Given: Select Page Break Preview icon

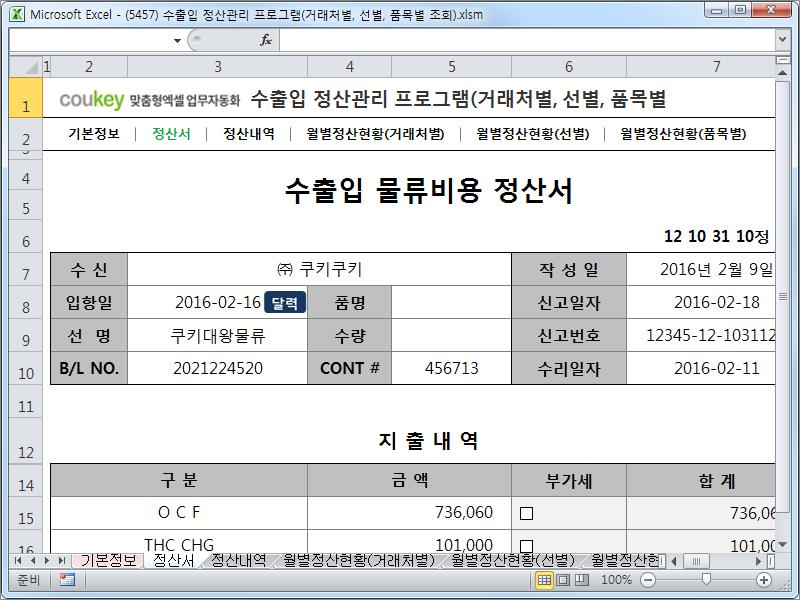Looking at the screenshot, I should click(582, 580).
